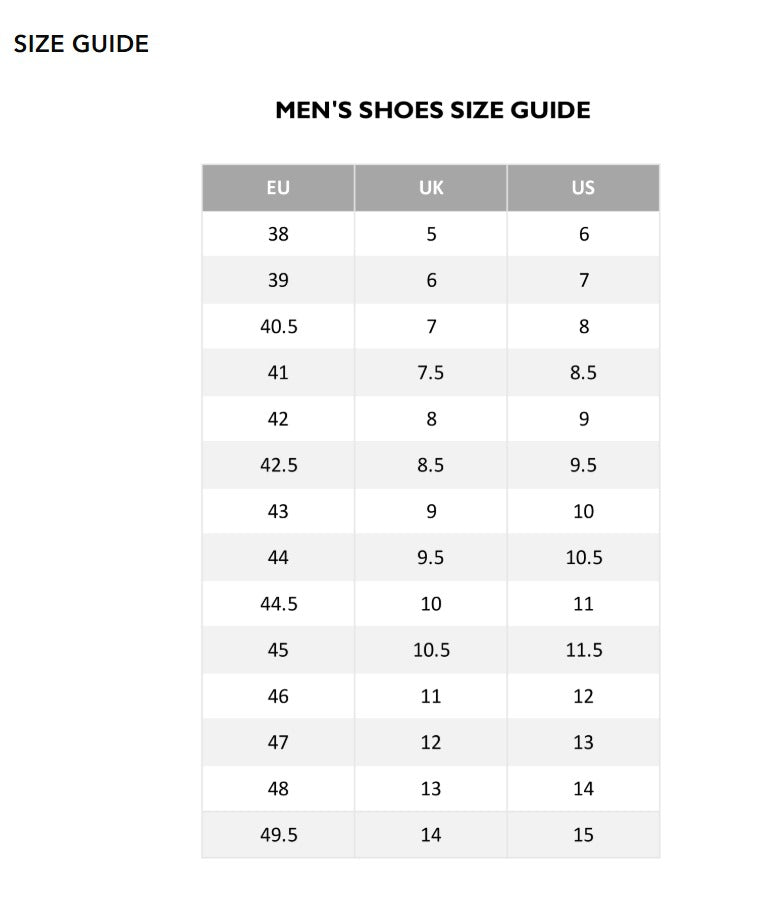Click UK value in the EU 45 row
This screenshot has width=758, height=899.
[x=431, y=650]
